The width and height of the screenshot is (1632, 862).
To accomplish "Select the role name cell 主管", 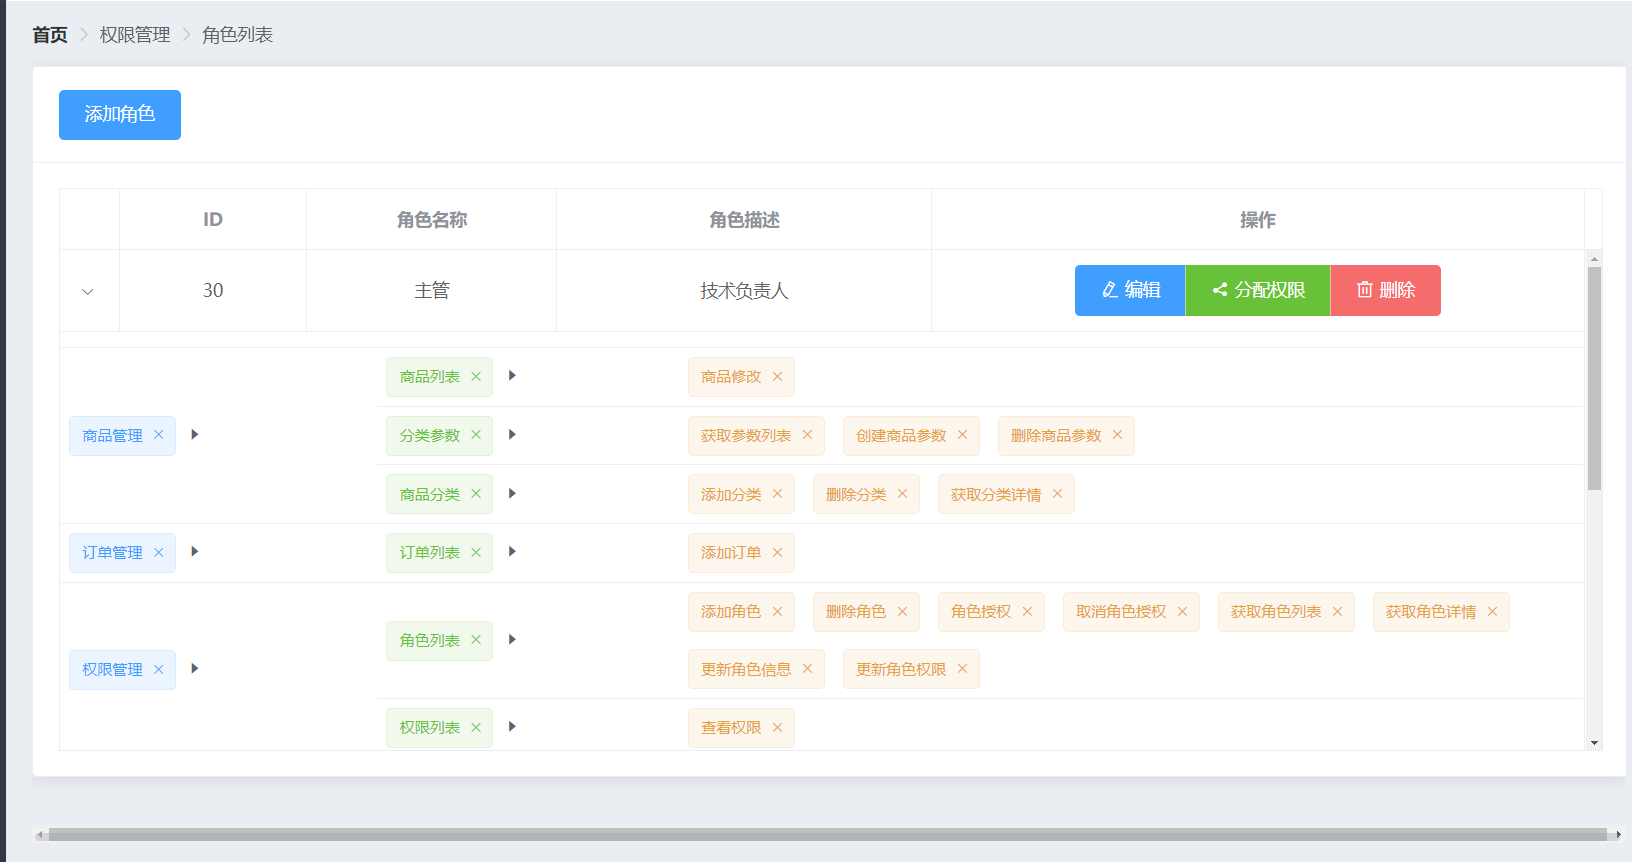I will coord(432,291).
